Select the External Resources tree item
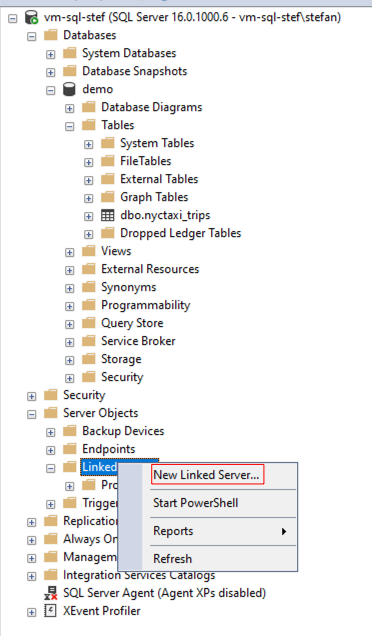 click(150, 269)
